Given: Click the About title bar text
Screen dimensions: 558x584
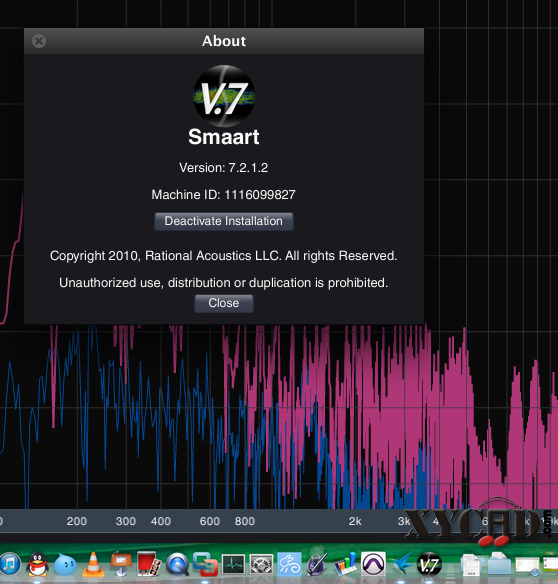Looking at the screenshot, I should (224, 41).
